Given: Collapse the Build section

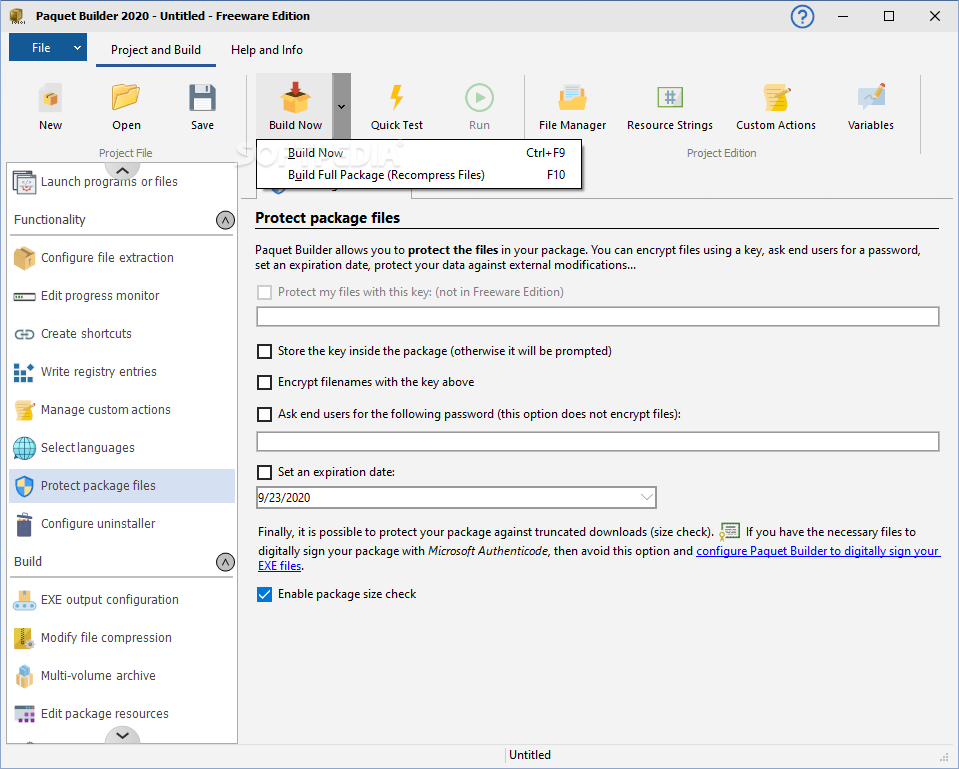Looking at the screenshot, I should click(225, 562).
